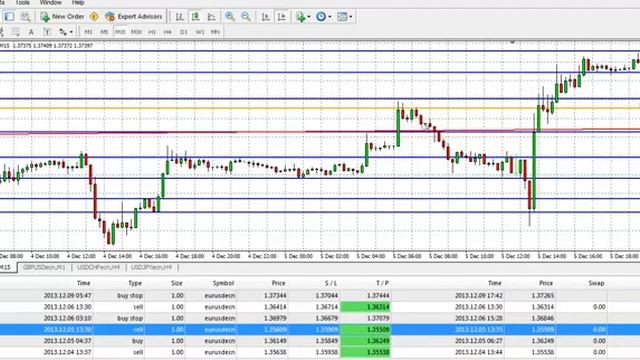Click price cell 1.37344

click(275, 295)
